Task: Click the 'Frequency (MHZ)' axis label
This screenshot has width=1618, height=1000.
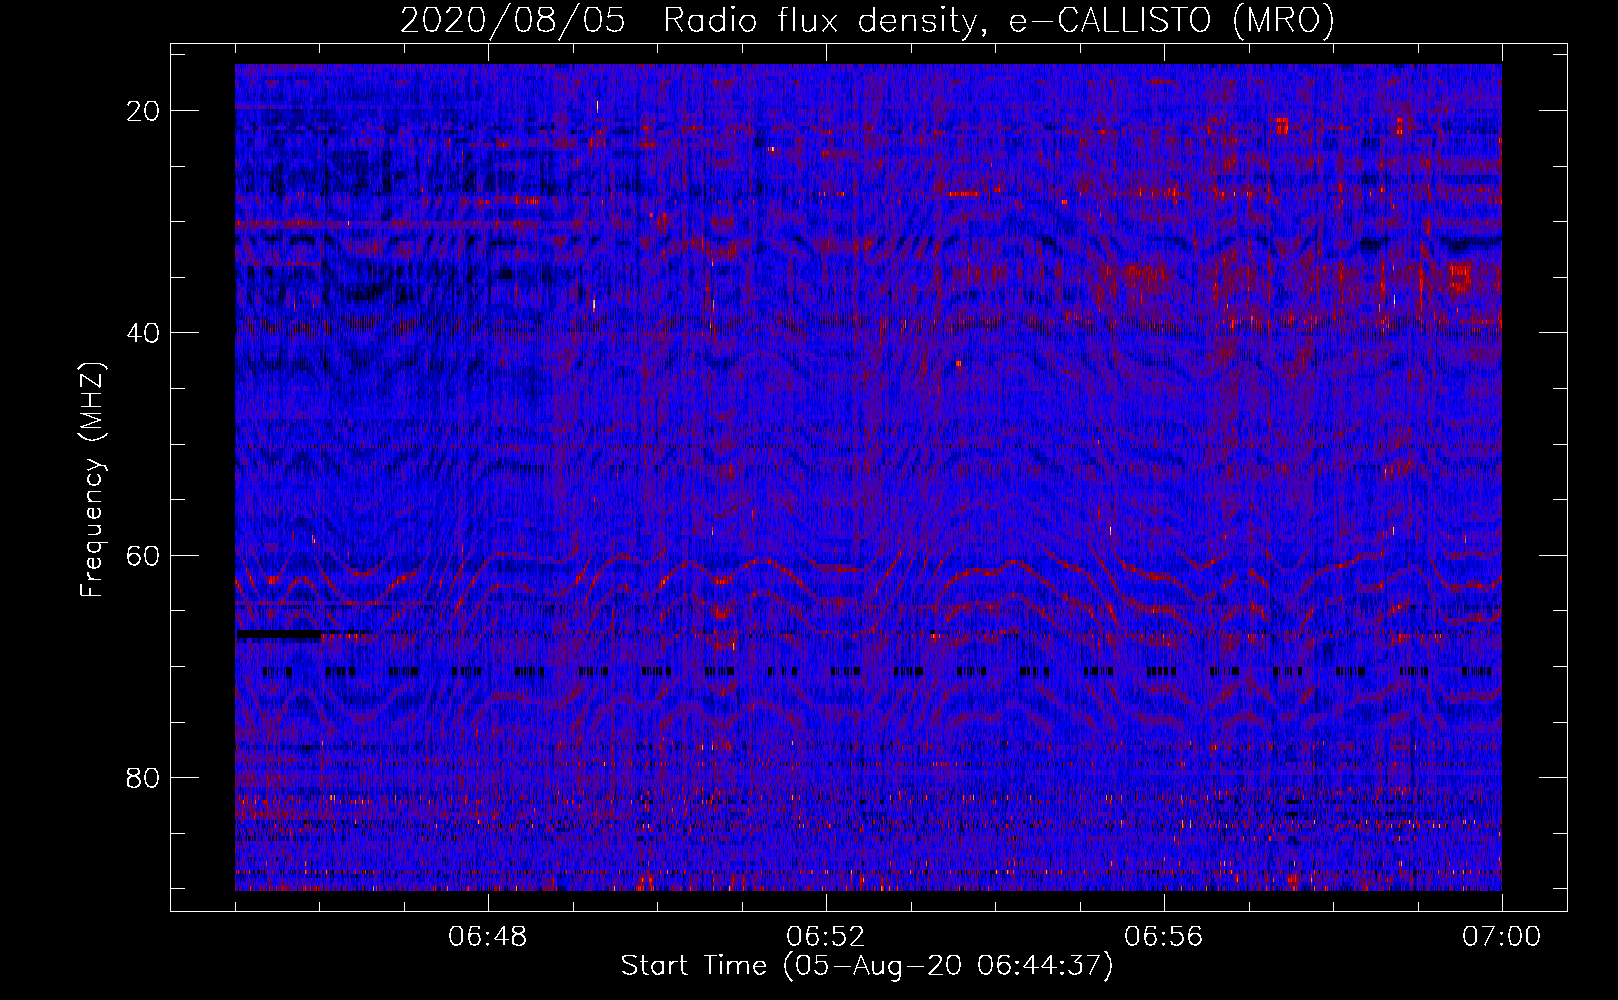Action: (92, 480)
